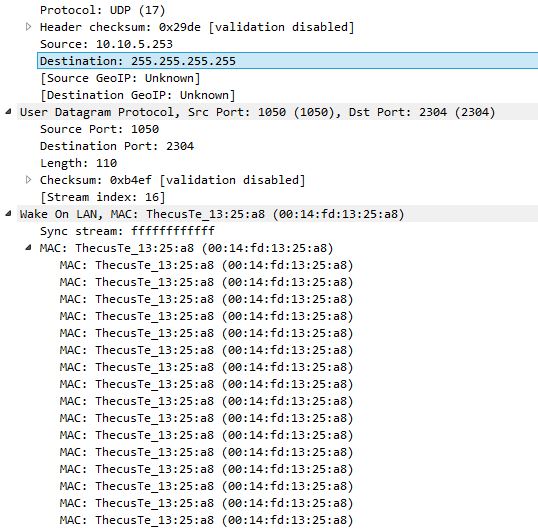The width and height of the screenshot is (538, 532).
Task: Select the last MAC entry in list
Action: click(207, 520)
